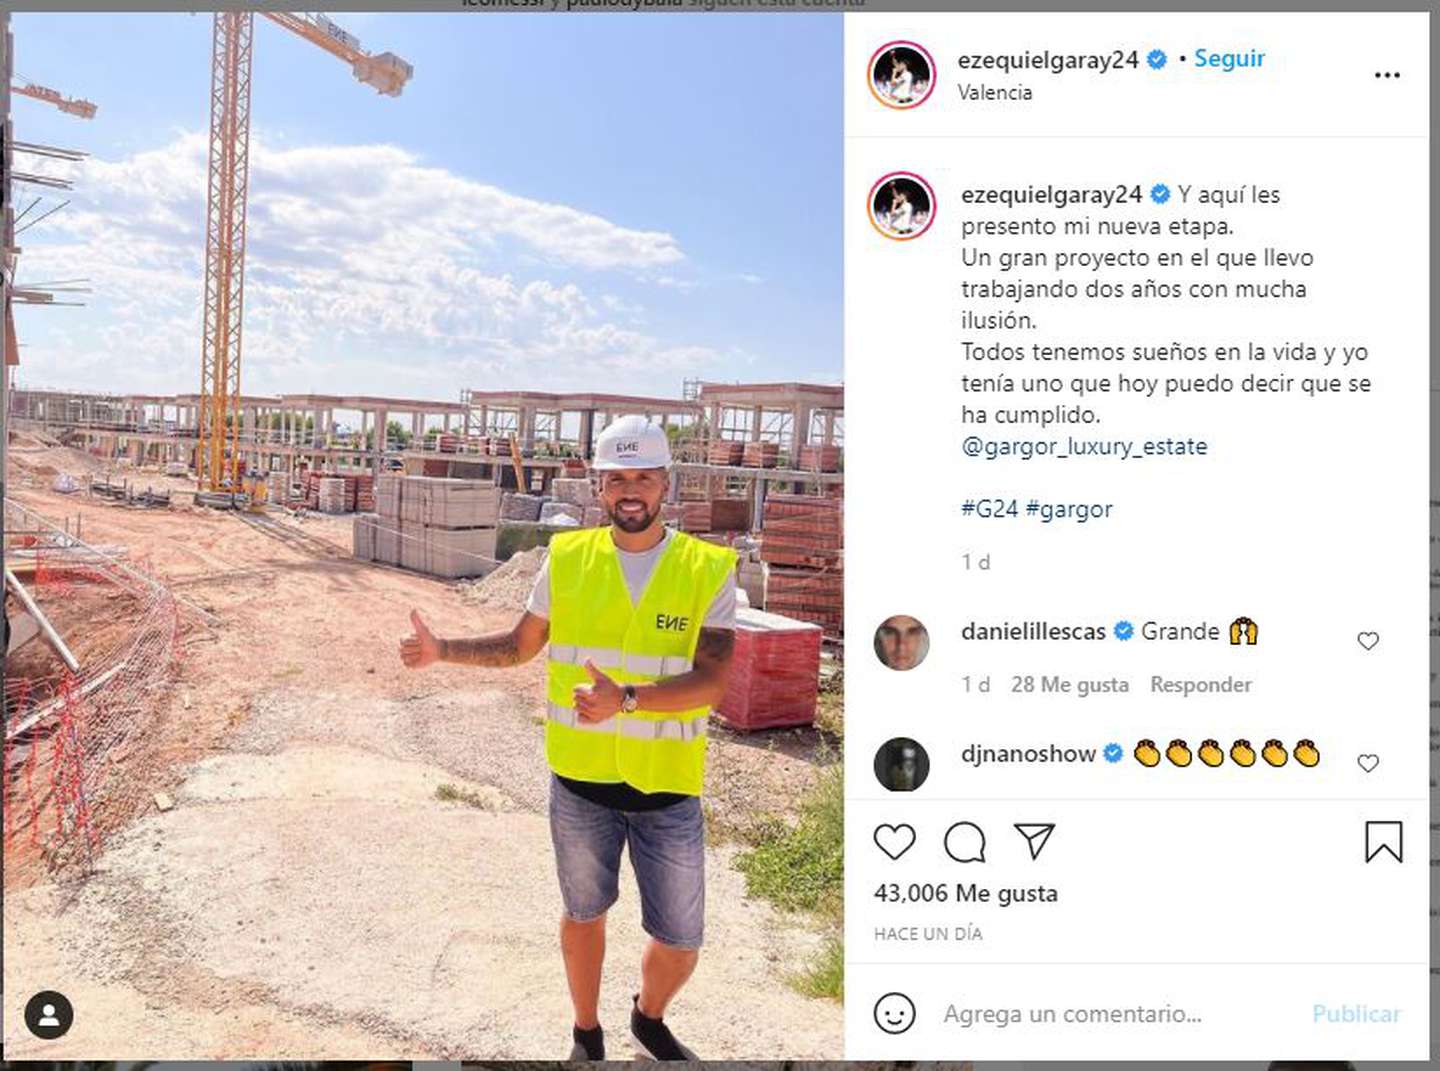1440x1071 pixels.
Task: Open ezequielgaray24 header profile picture
Action: click(902, 75)
